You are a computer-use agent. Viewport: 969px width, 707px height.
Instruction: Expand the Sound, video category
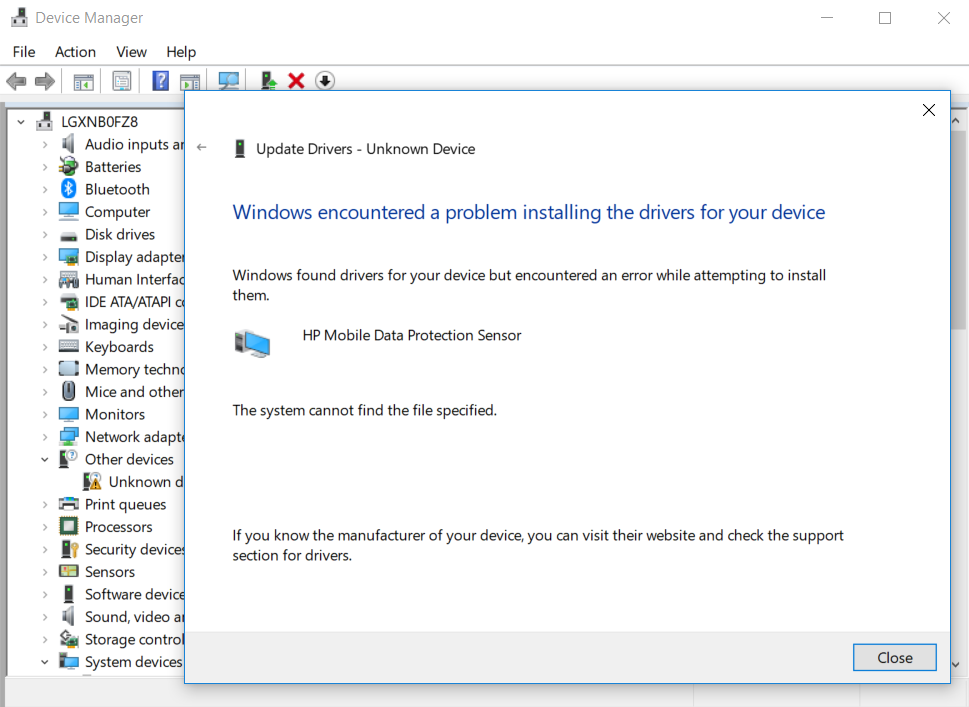coord(44,616)
